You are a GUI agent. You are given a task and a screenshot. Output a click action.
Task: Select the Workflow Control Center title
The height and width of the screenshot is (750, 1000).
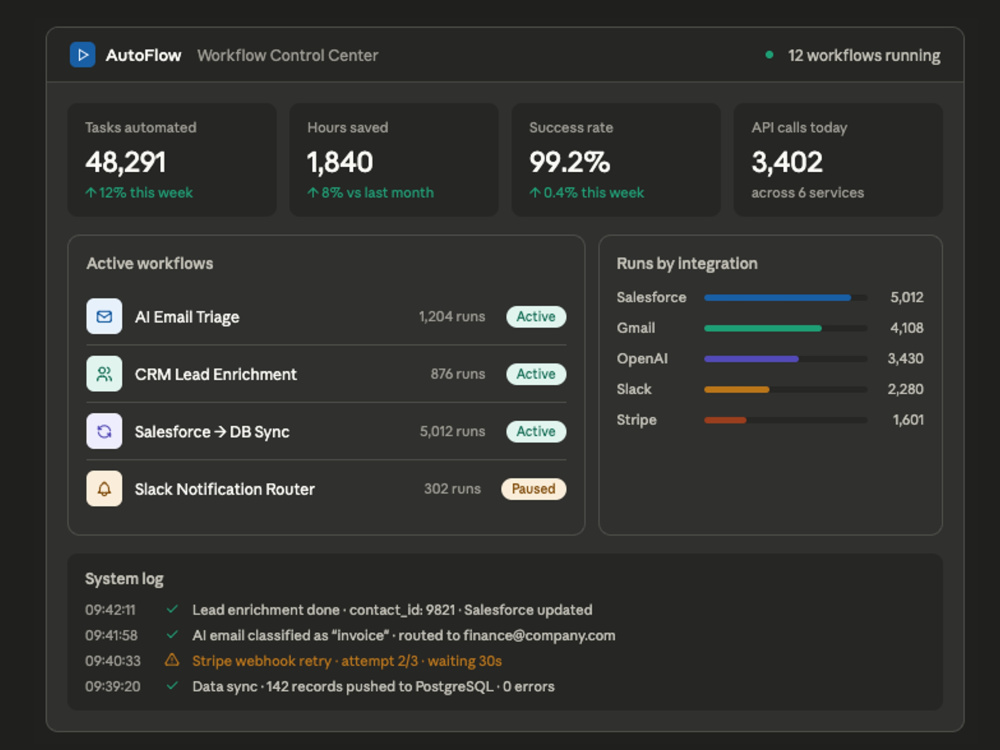pyautogui.click(x=288, y=55)
